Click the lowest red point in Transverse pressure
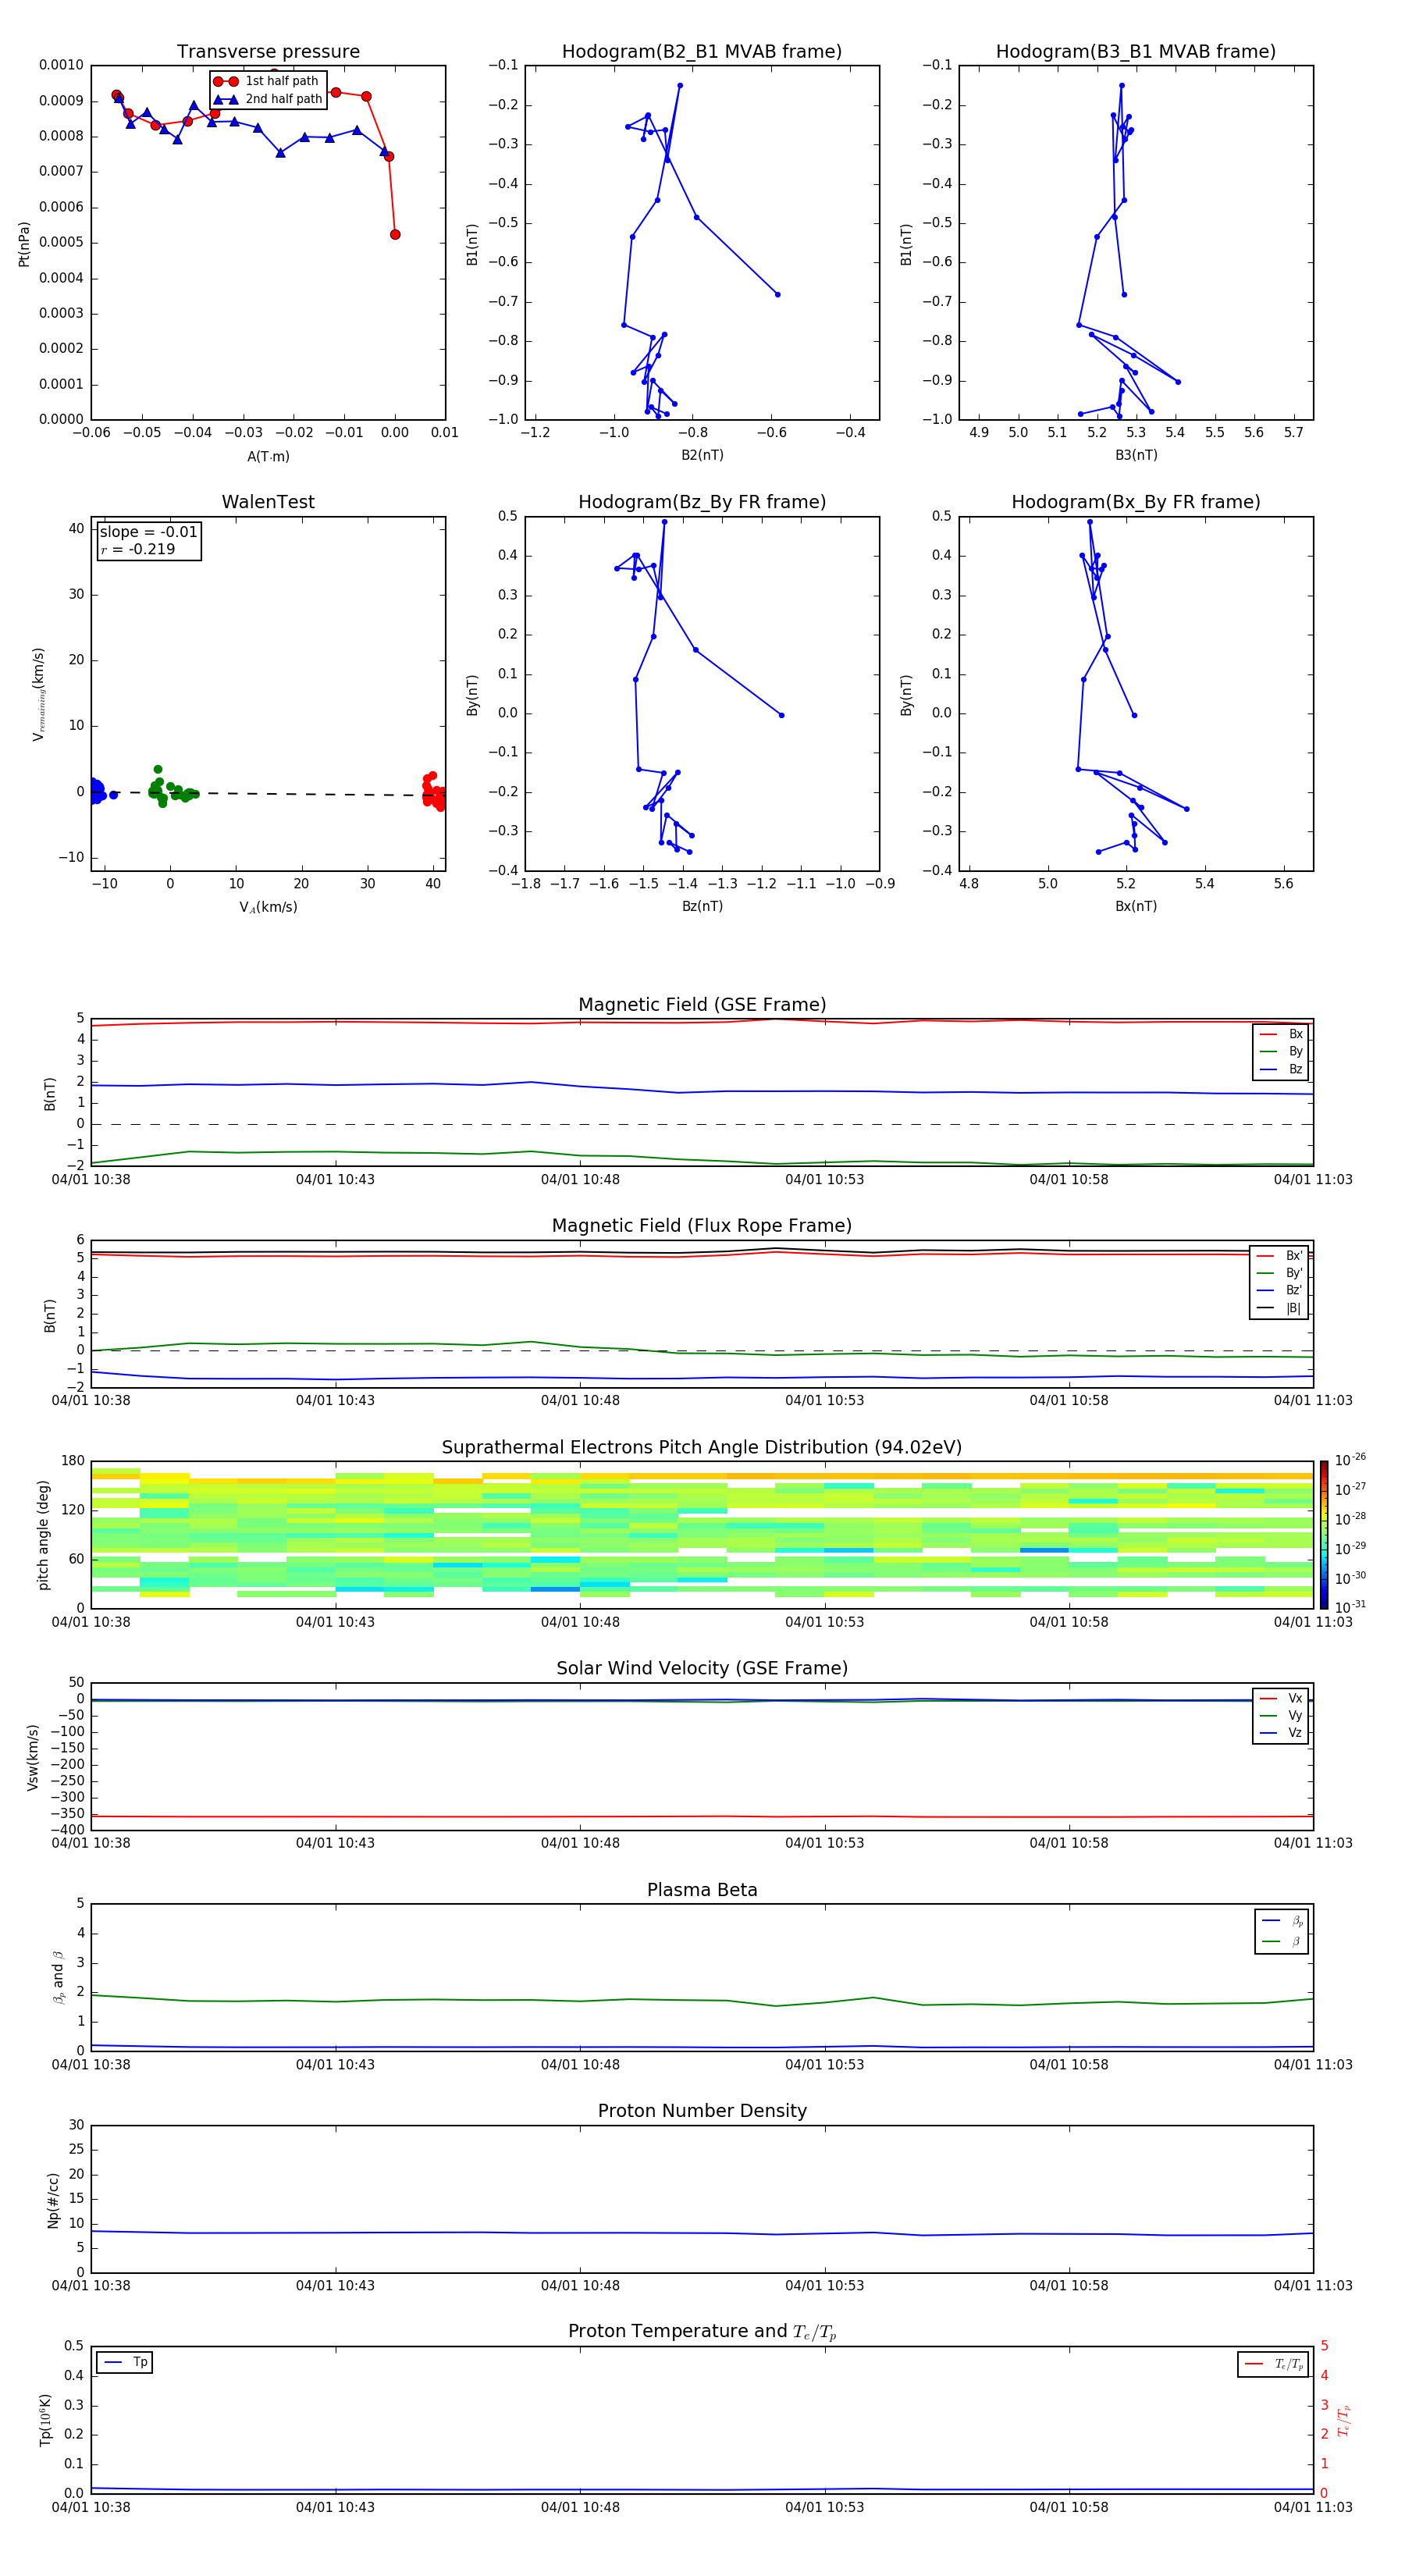Image resolution: width=1405 pixels, height=2576 pixels. pyautogui.click(x=395, y=235)
